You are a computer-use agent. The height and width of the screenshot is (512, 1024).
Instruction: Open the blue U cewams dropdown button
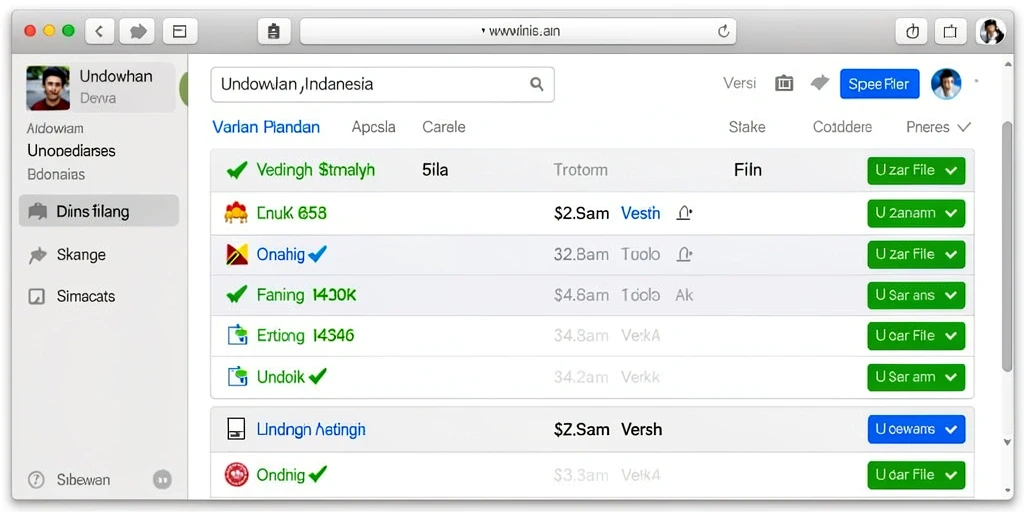click(x=916, y=429)
